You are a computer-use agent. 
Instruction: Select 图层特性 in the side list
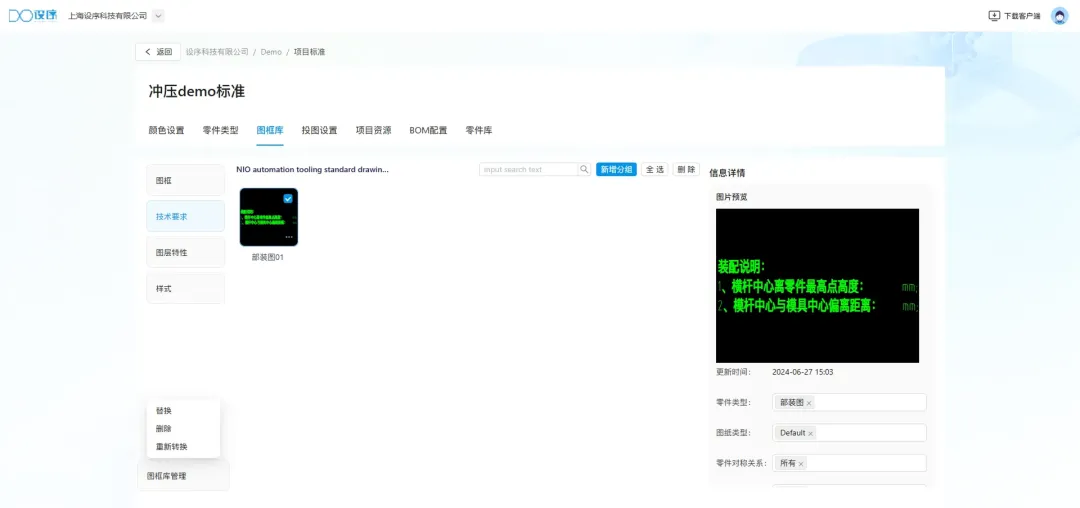(x=185, y=253)
